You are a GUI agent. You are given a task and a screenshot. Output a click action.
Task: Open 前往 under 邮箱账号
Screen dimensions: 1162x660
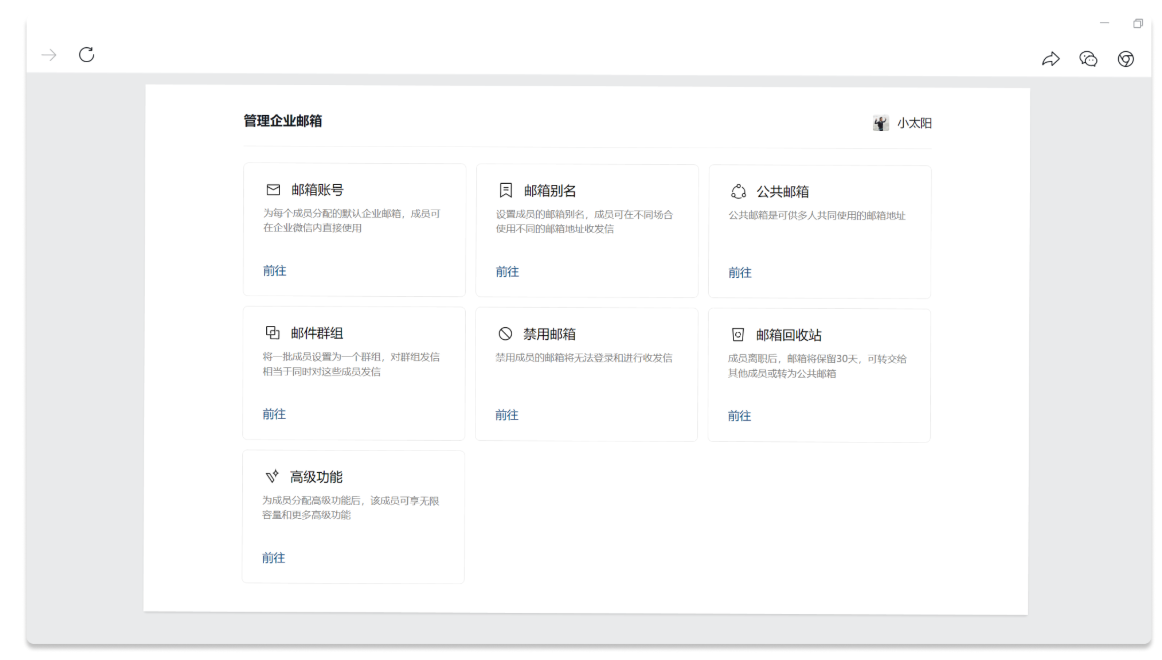(x=275, y=271)
